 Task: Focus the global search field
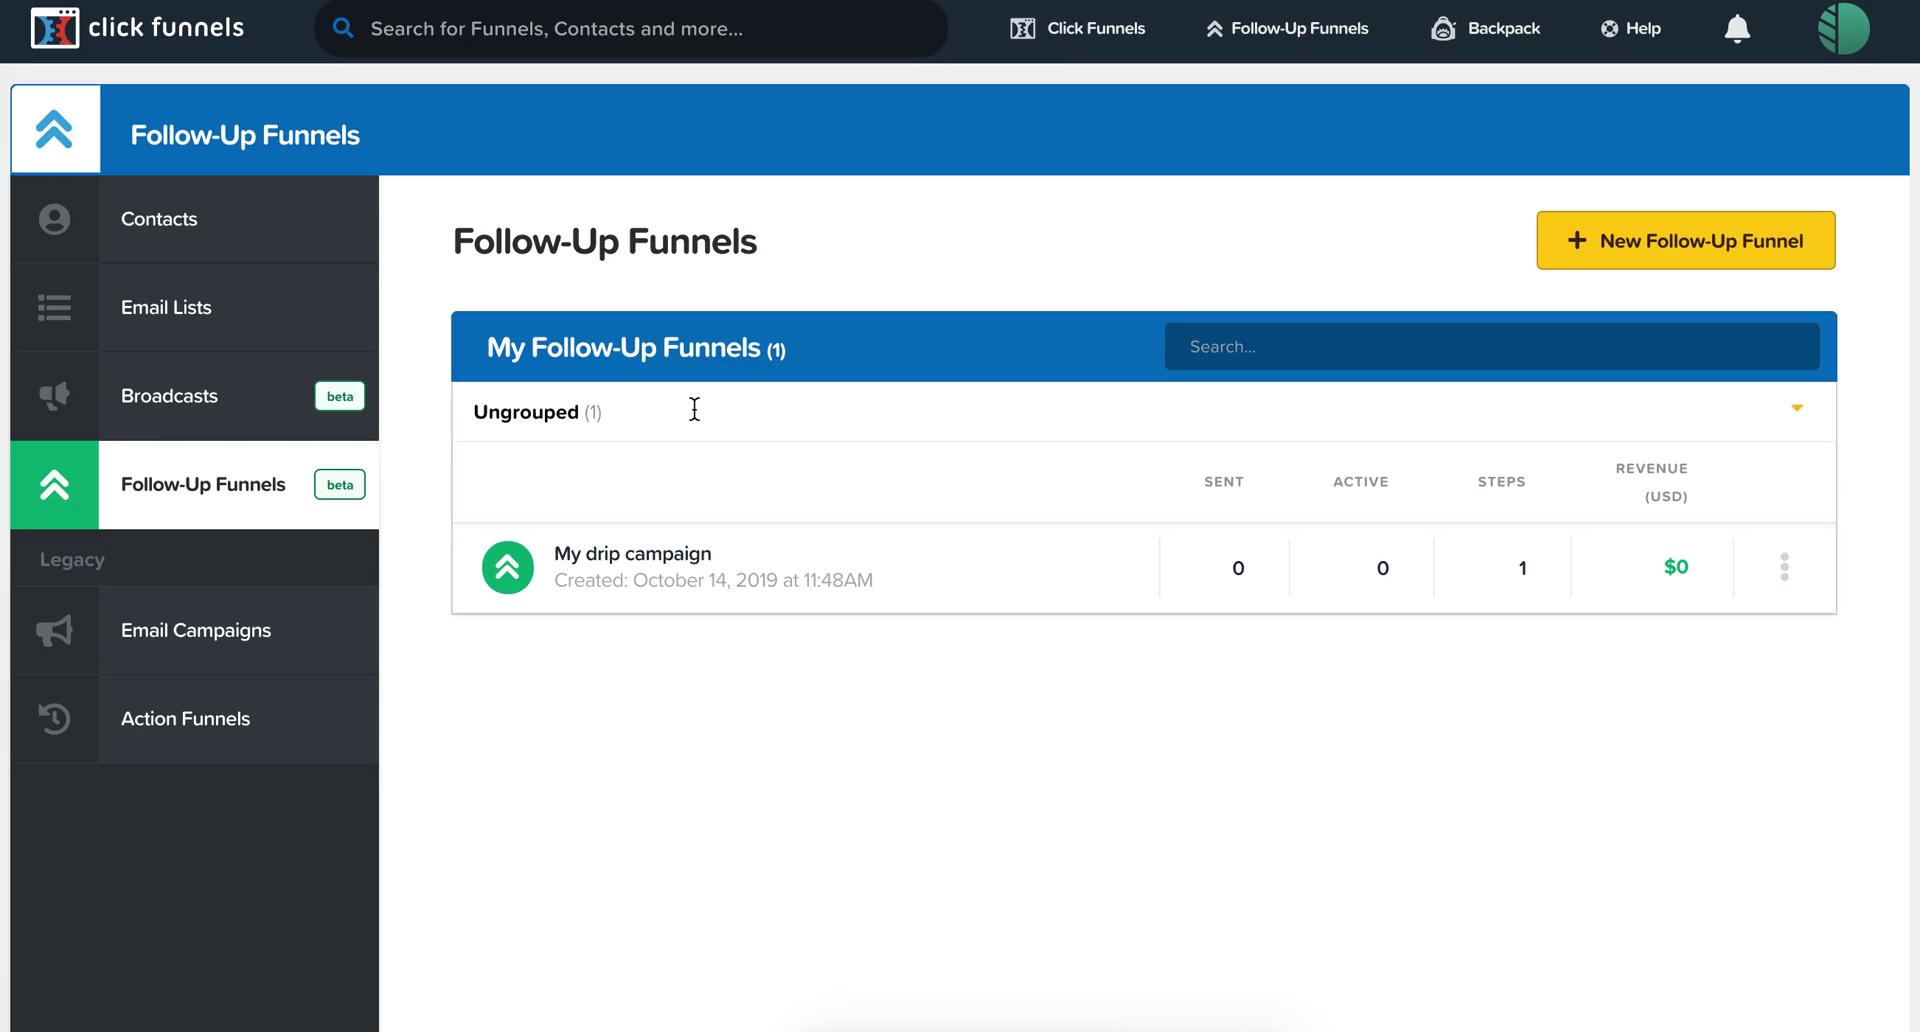click(x=630, y=28)
